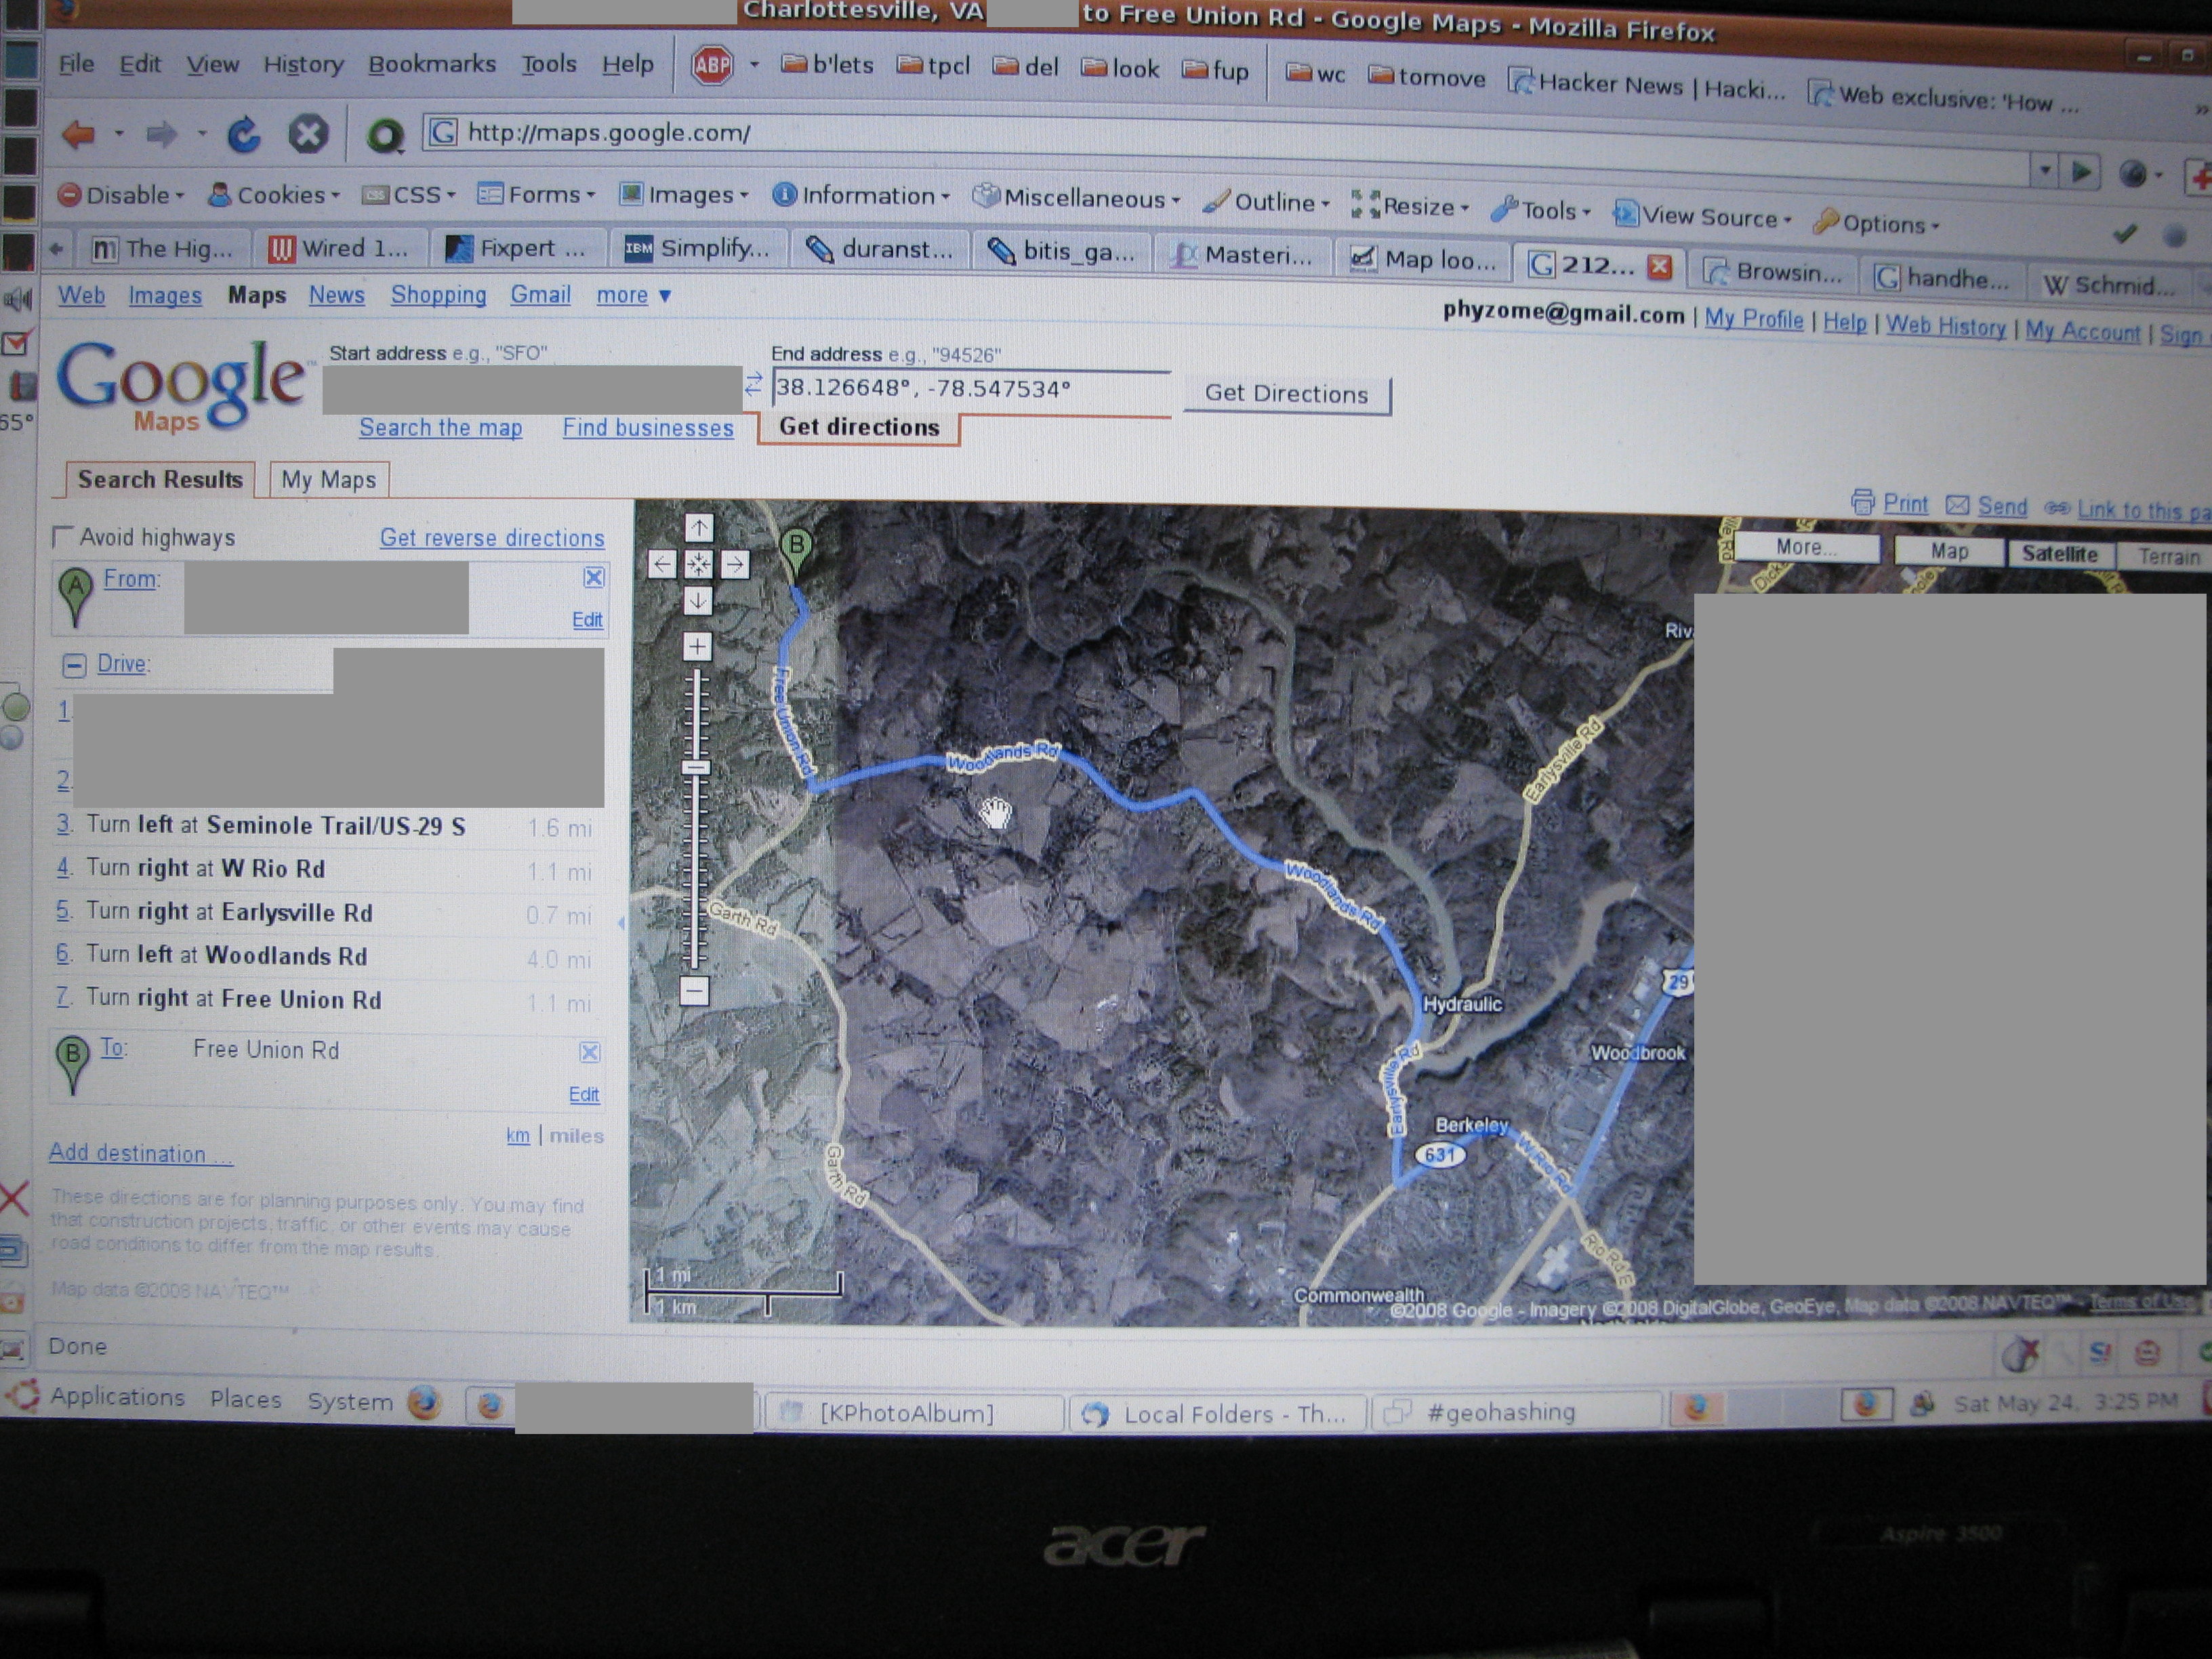Open the Firefox Tools menu
The height and width of the screenshot is (1659, 2212).
click(549, 64)
